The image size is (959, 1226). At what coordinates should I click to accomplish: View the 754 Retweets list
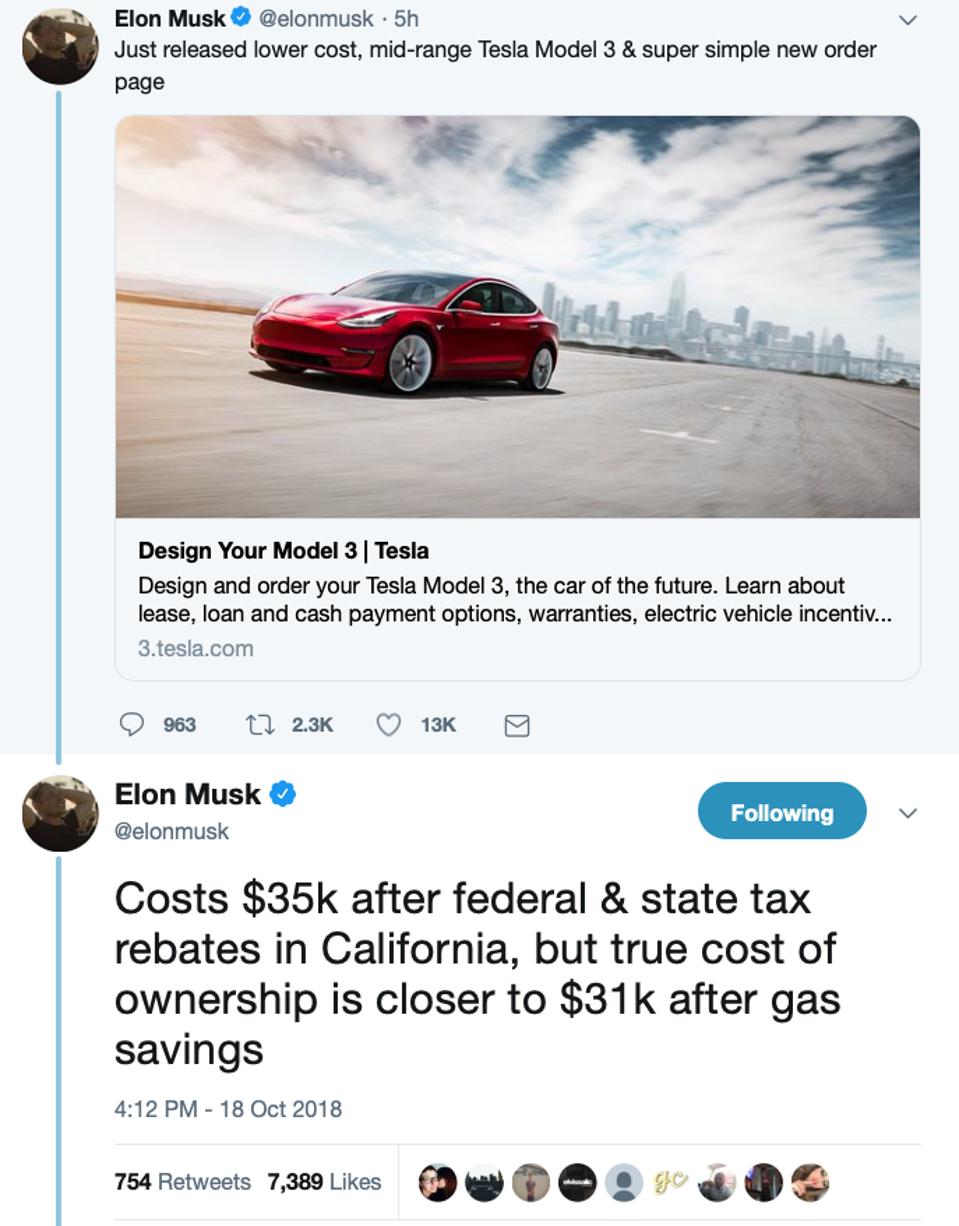[182, 1182]
